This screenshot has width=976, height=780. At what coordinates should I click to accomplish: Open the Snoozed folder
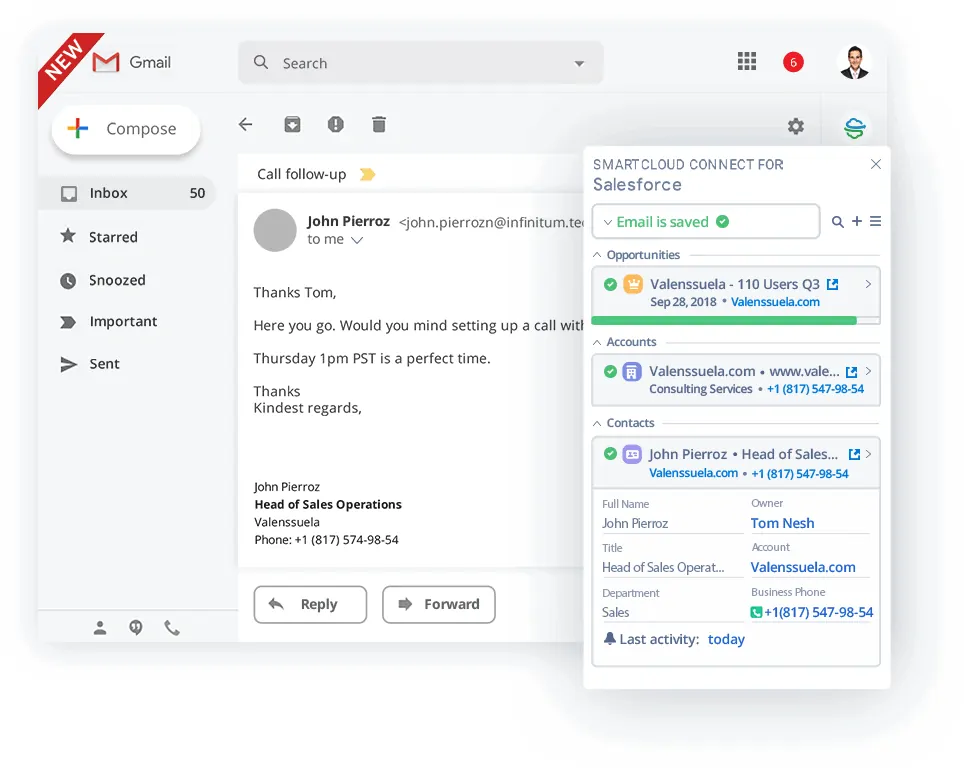click(x=103, y=280)
